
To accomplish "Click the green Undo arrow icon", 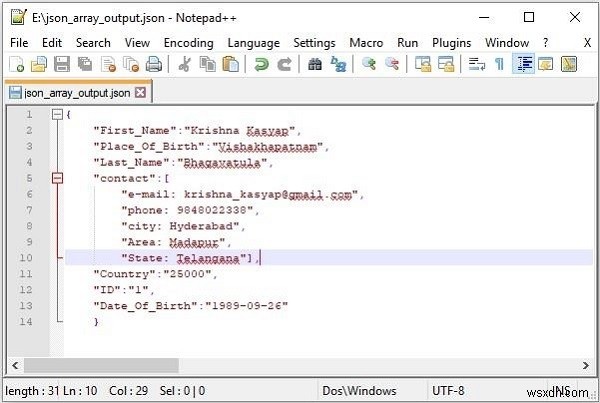I will coord(261,64).
